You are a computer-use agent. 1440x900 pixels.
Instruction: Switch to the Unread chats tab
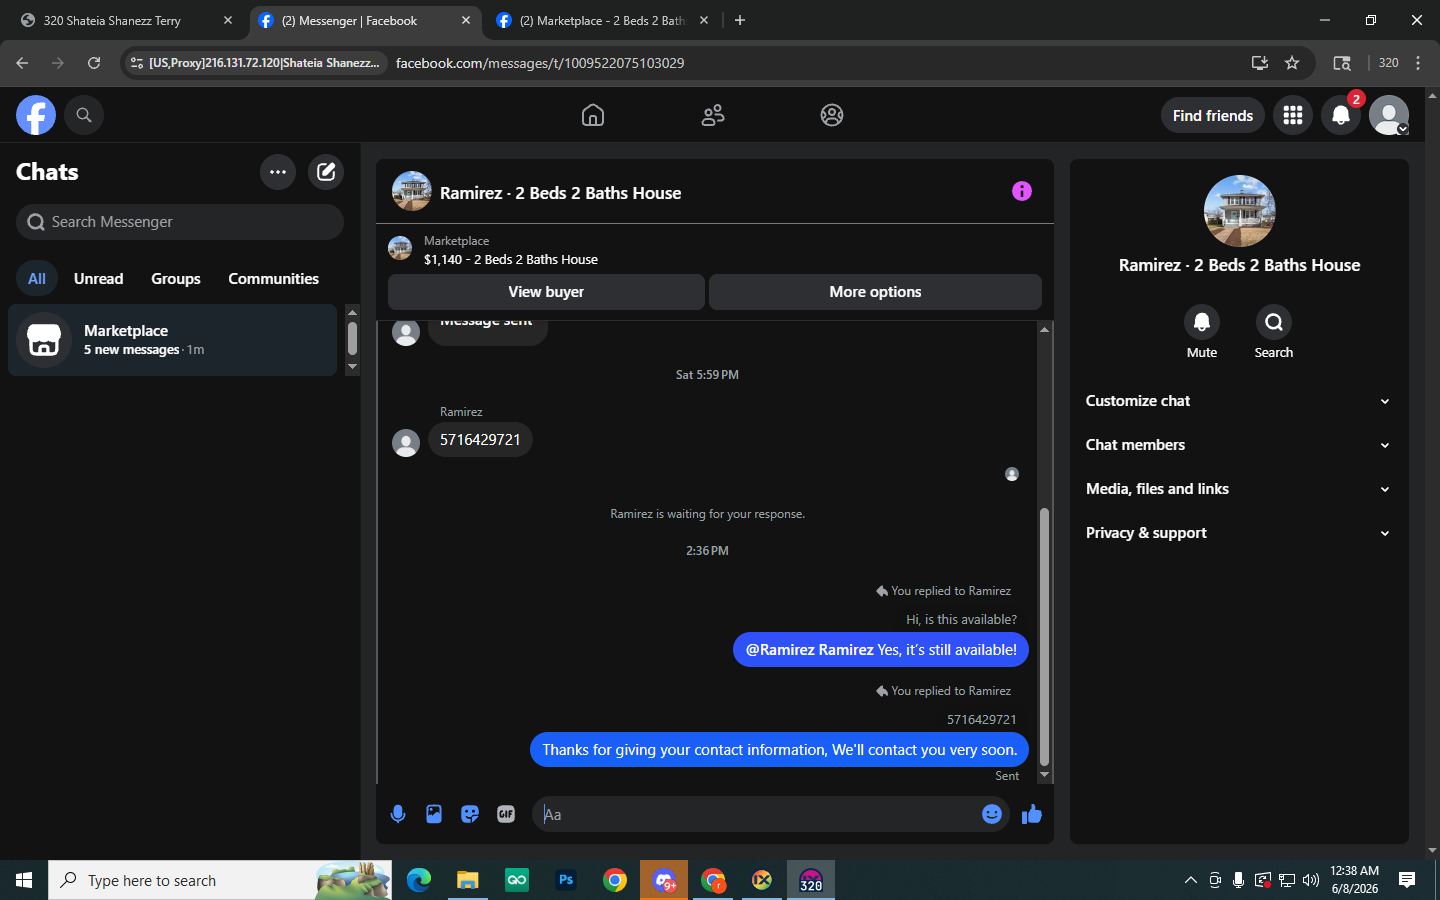(98, 279)
